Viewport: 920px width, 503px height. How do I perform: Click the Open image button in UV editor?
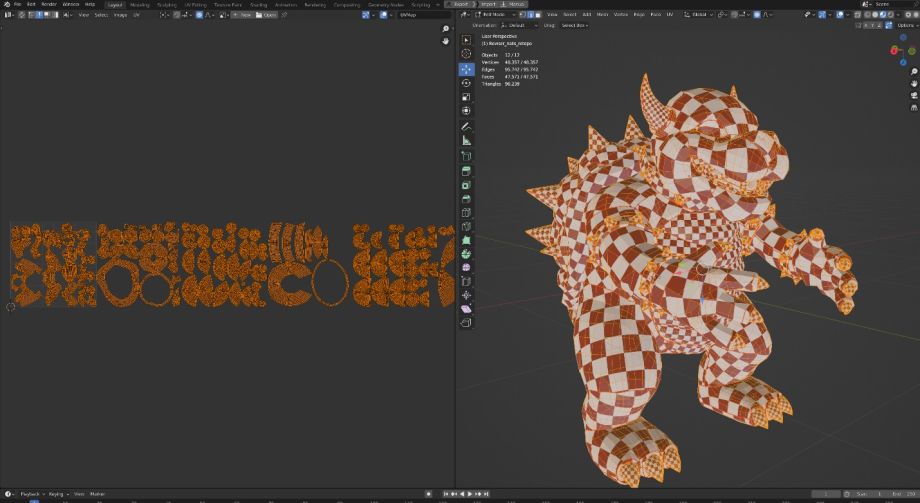tap(266, 15)
